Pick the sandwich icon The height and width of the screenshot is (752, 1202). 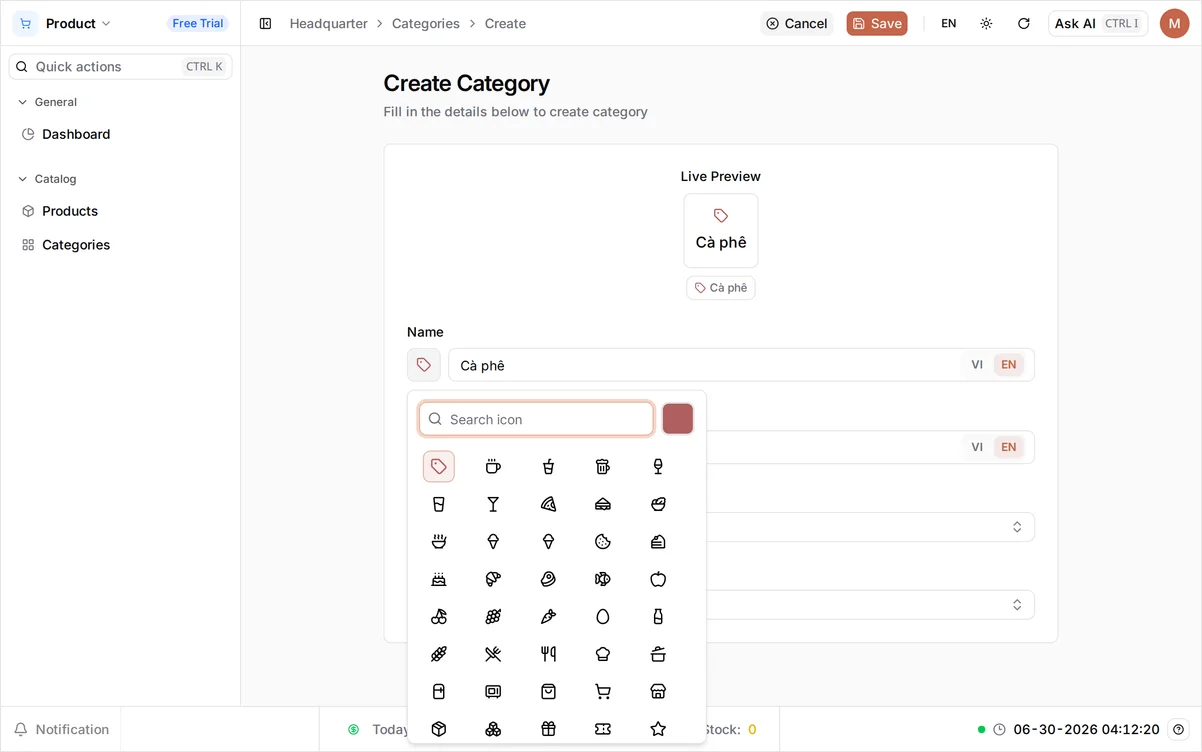(603, 504)
